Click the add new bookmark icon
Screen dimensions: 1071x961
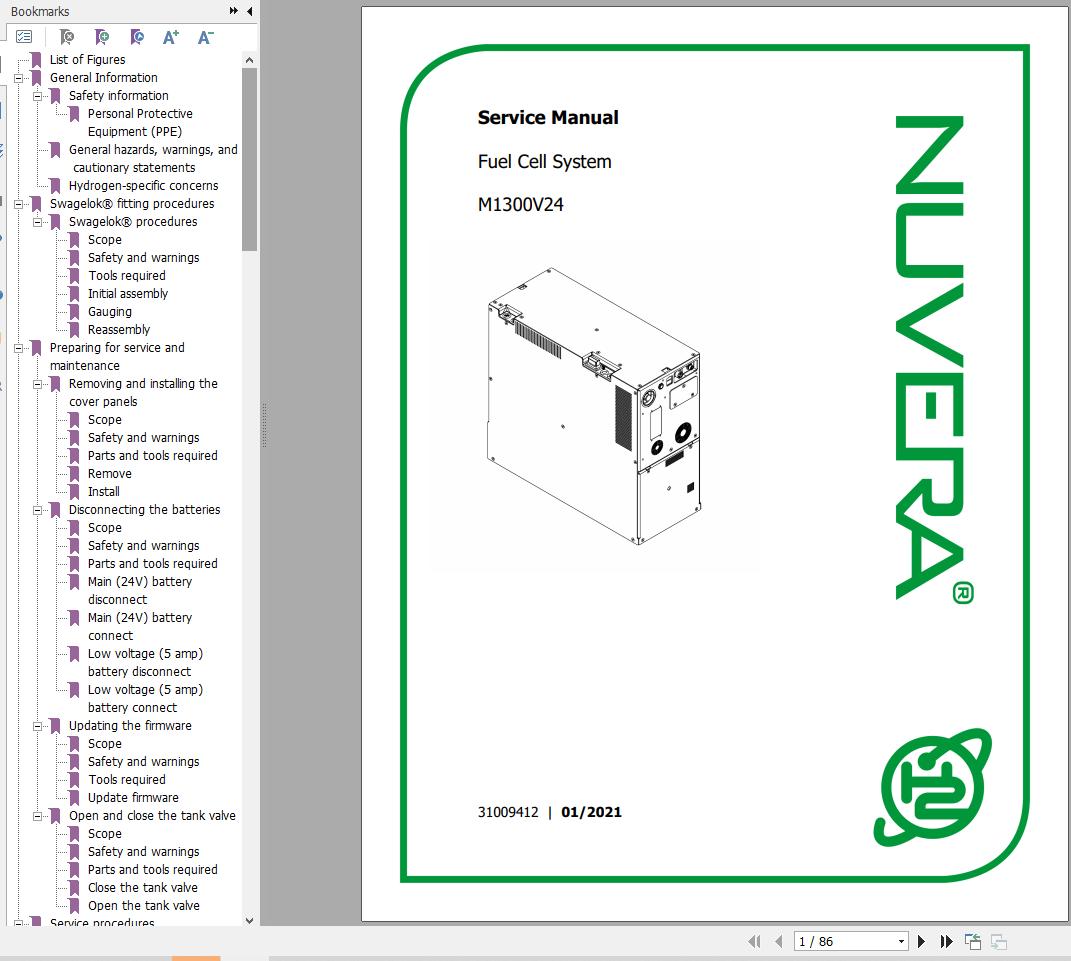tap(102, 37)
